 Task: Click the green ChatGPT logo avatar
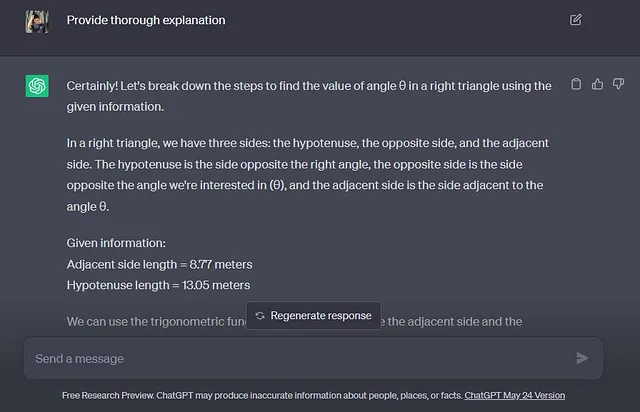tap(37, 86)
